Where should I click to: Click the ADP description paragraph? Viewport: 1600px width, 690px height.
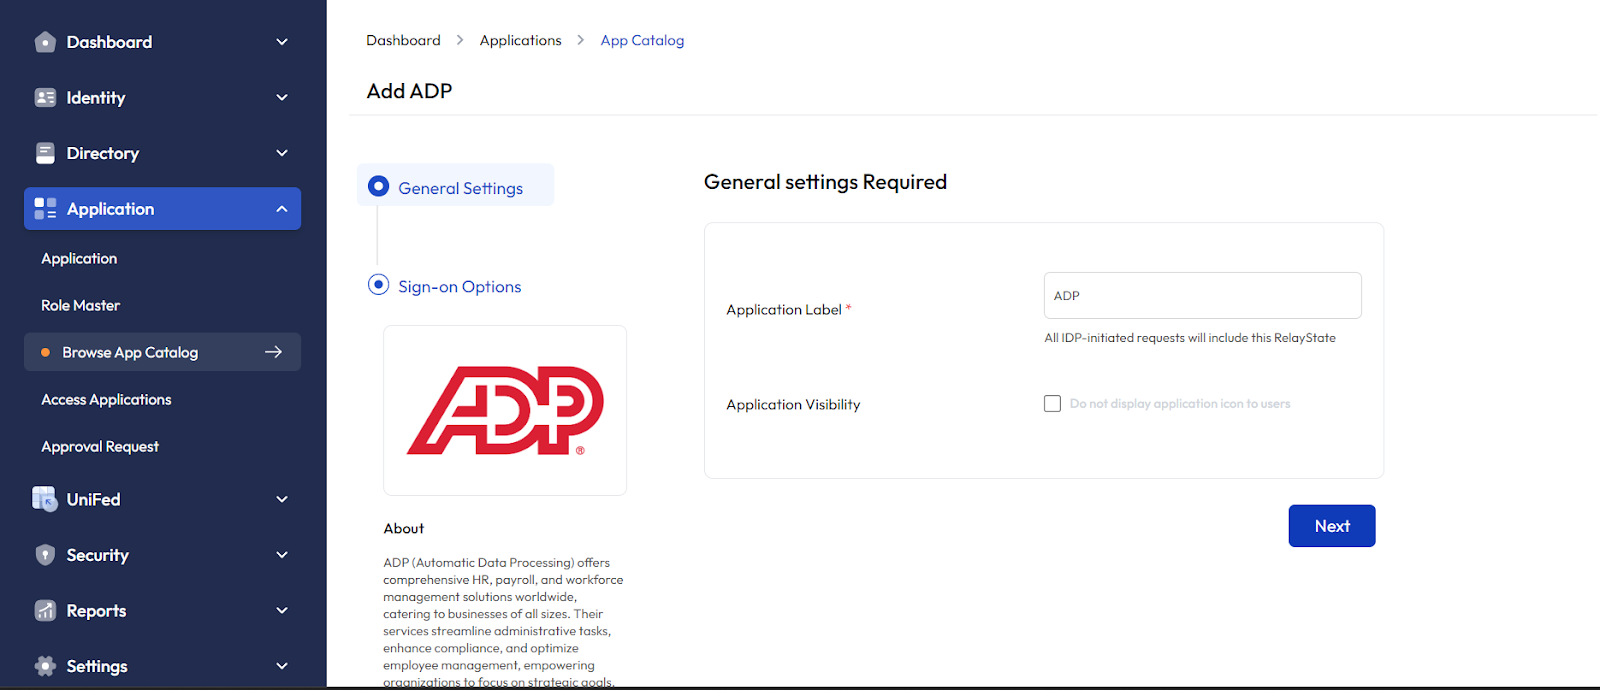tap(503, 622)
